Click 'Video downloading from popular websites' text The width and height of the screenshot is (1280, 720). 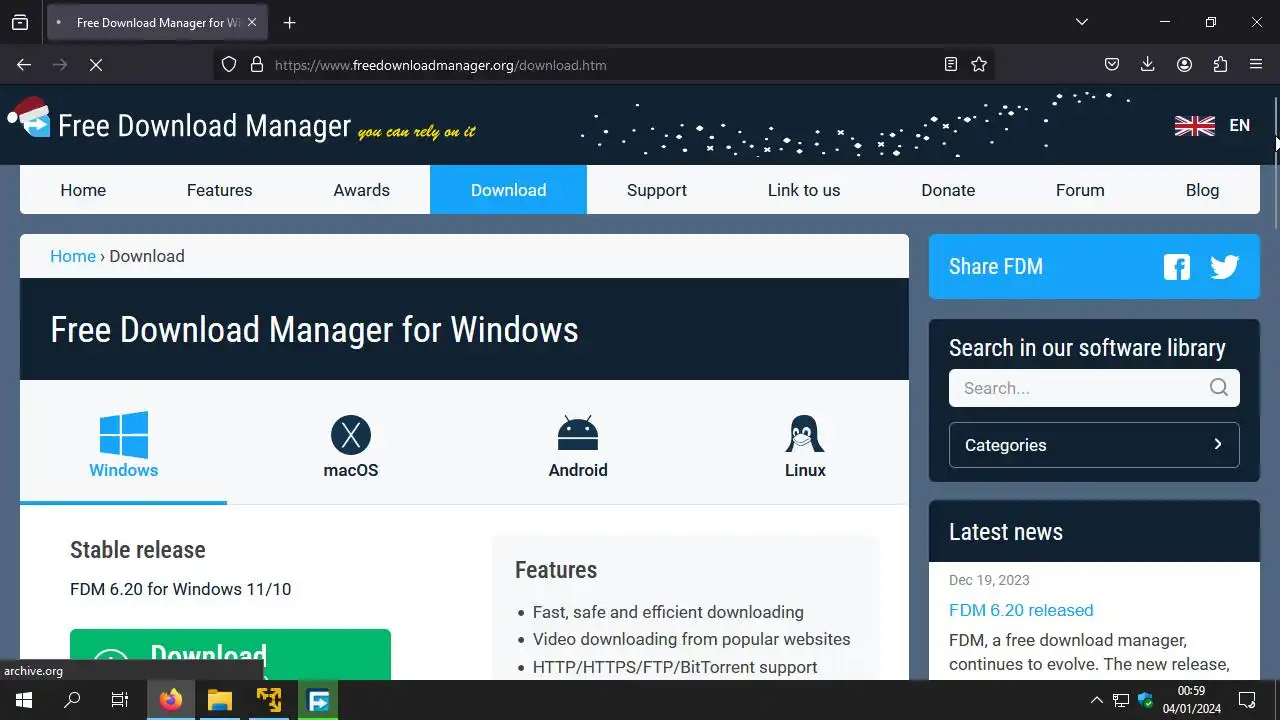[x=691, y=639]
